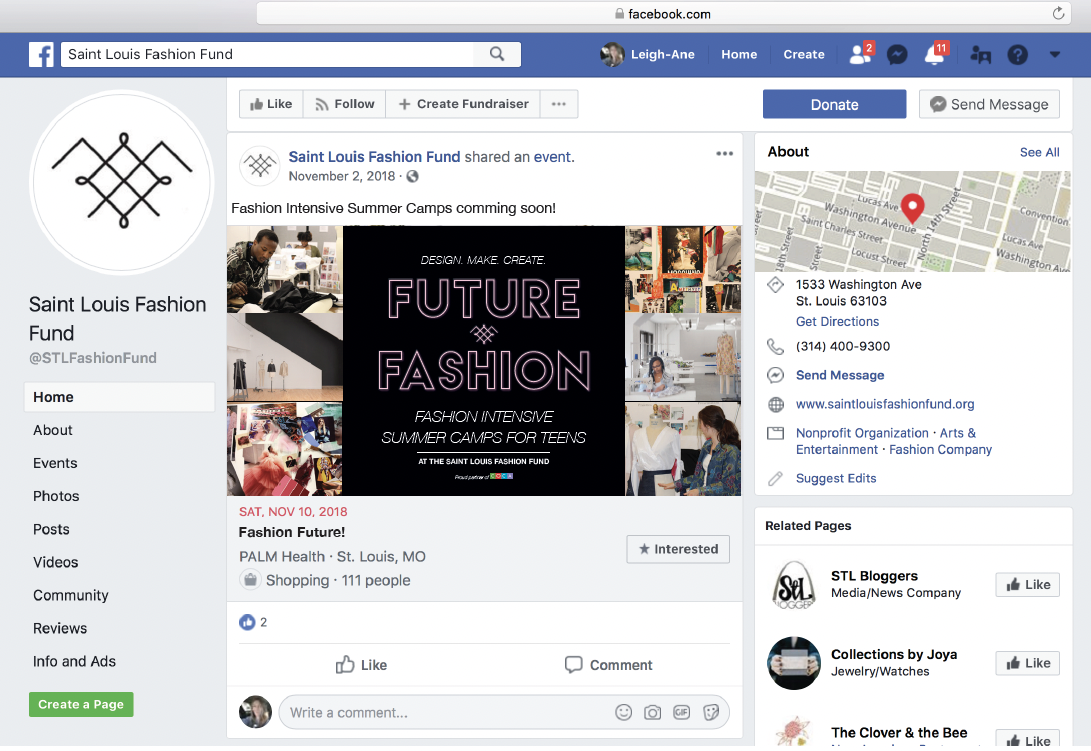The image size is (1091, 751).
Task: Like the shared event post
Action: pos(361,665)
